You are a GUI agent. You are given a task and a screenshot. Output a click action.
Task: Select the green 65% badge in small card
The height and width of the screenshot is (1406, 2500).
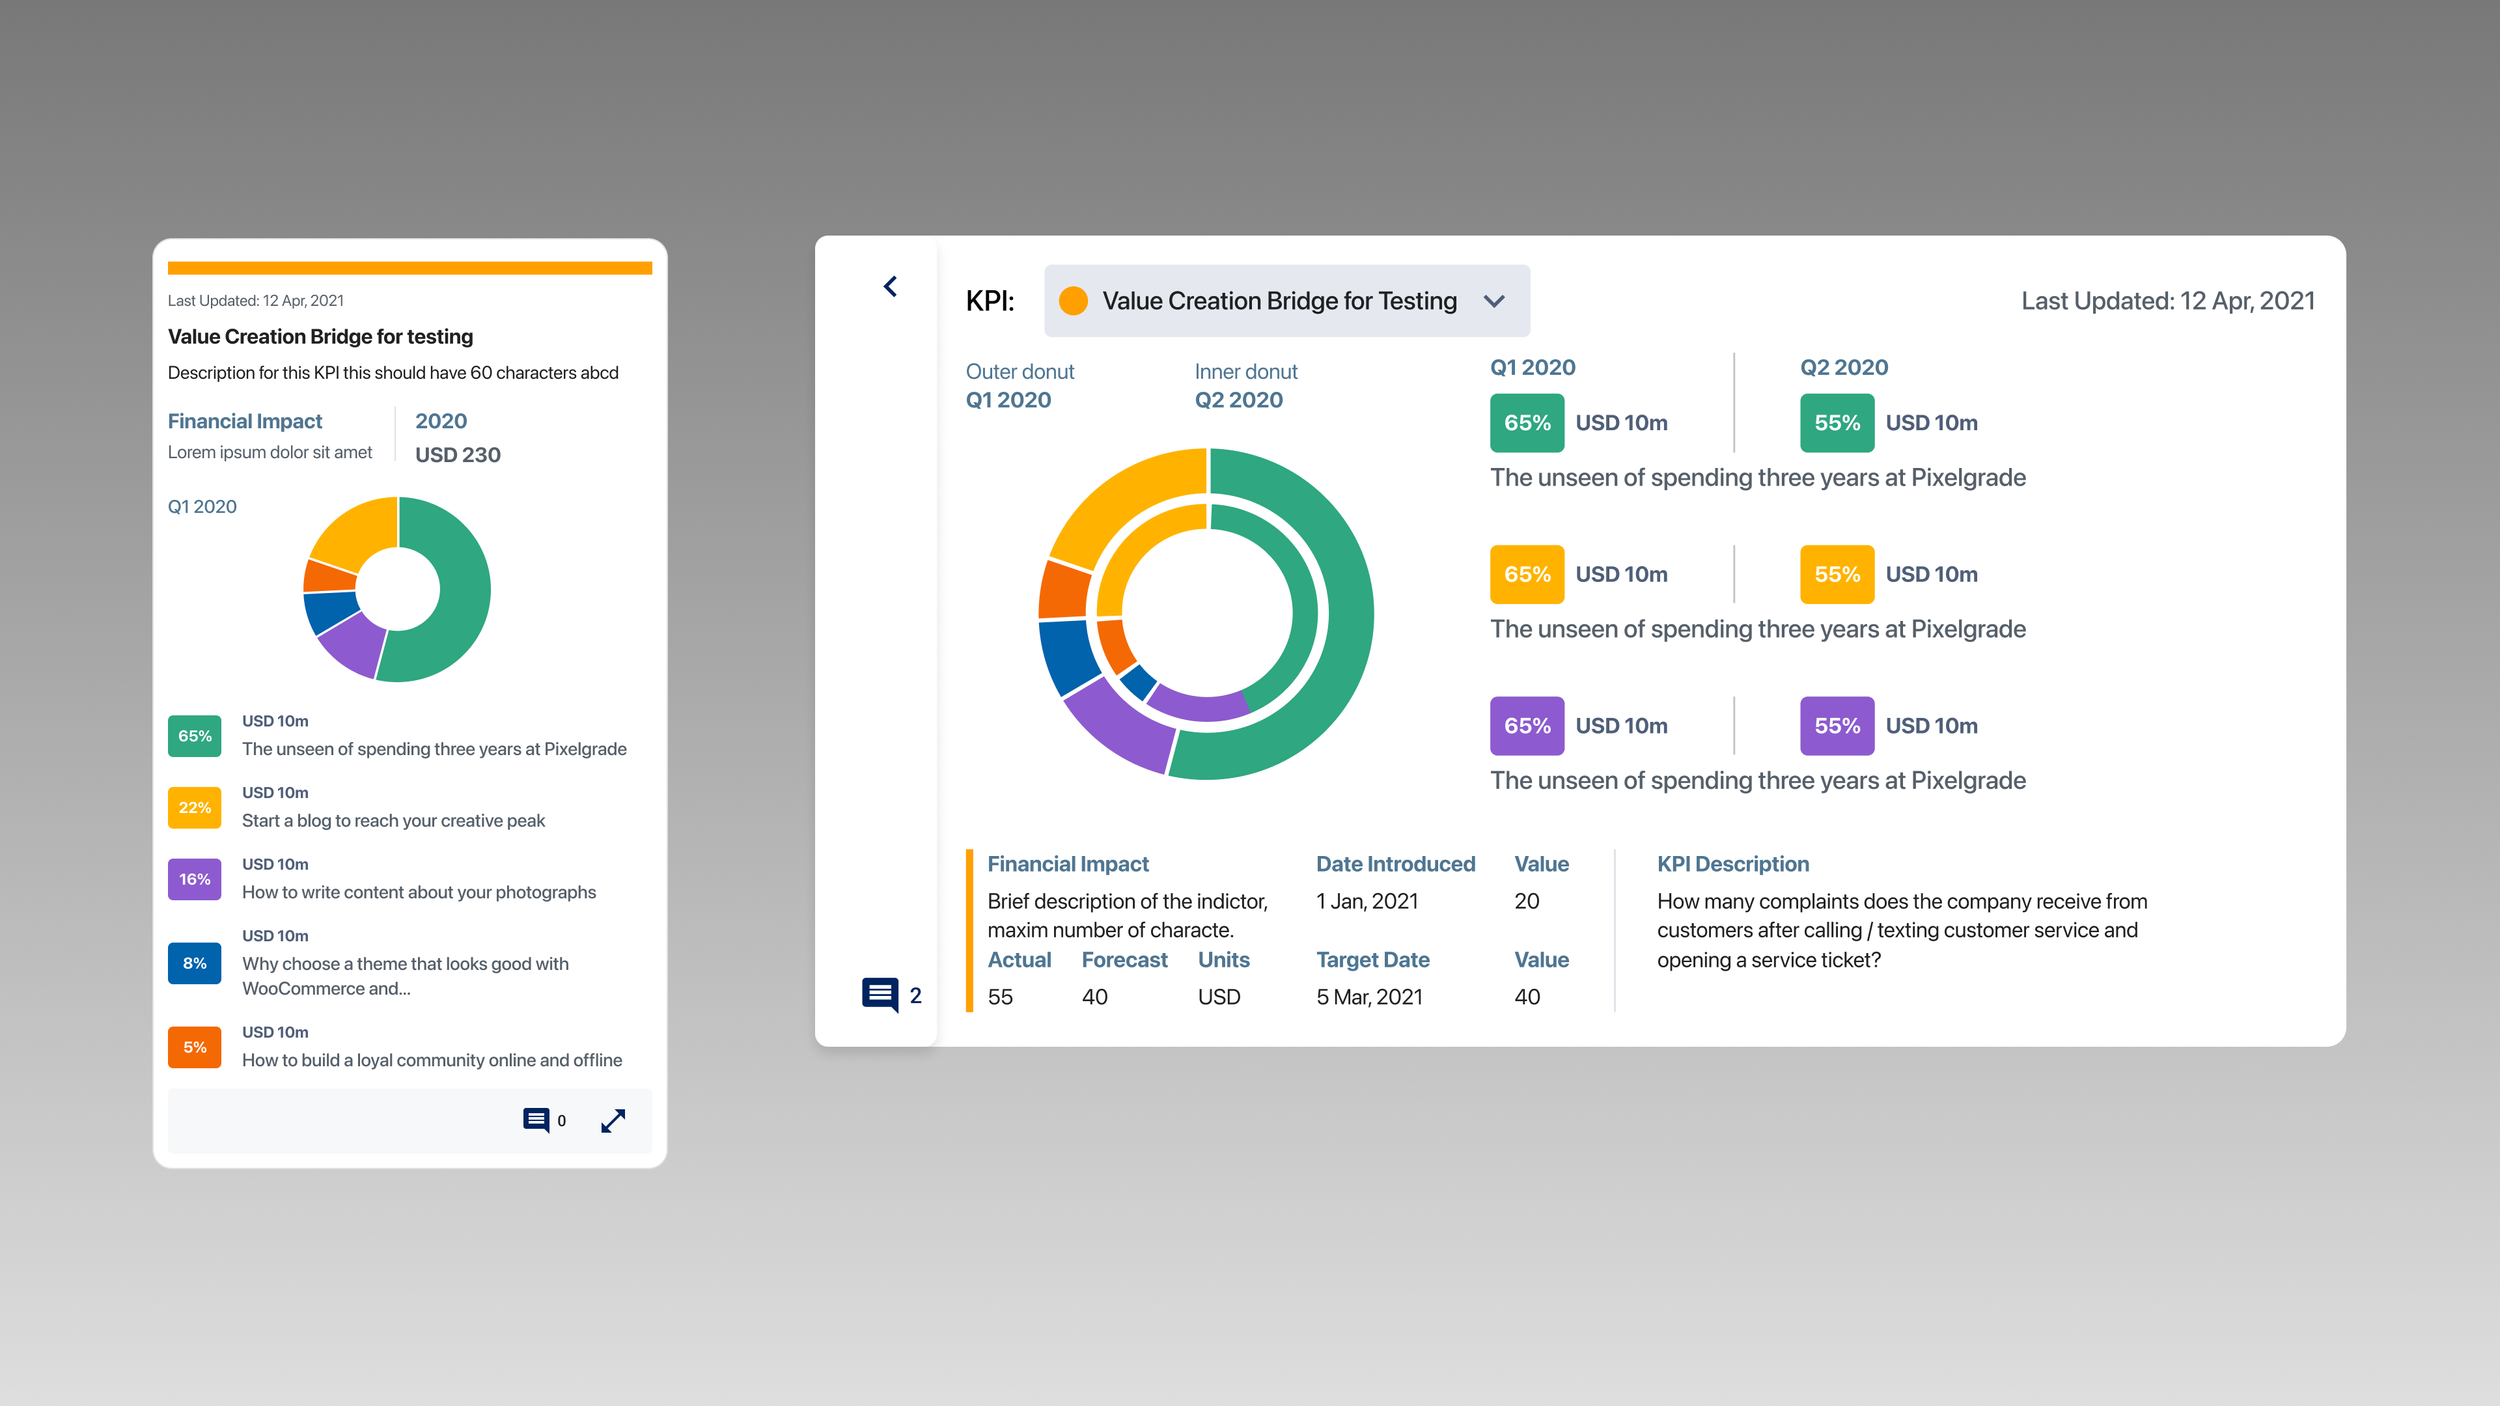click(194, 736)
